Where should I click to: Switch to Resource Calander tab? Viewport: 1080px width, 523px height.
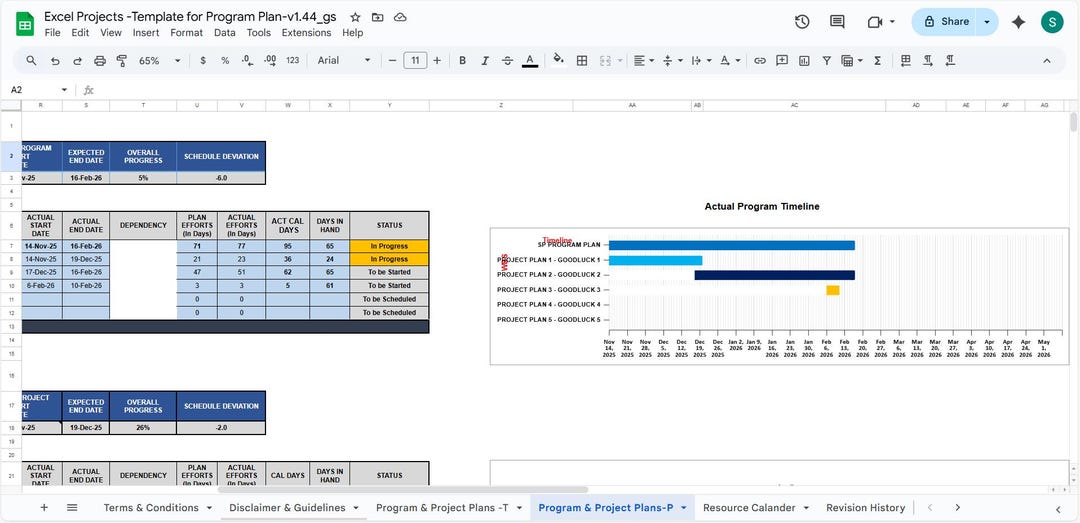(749, 508)
